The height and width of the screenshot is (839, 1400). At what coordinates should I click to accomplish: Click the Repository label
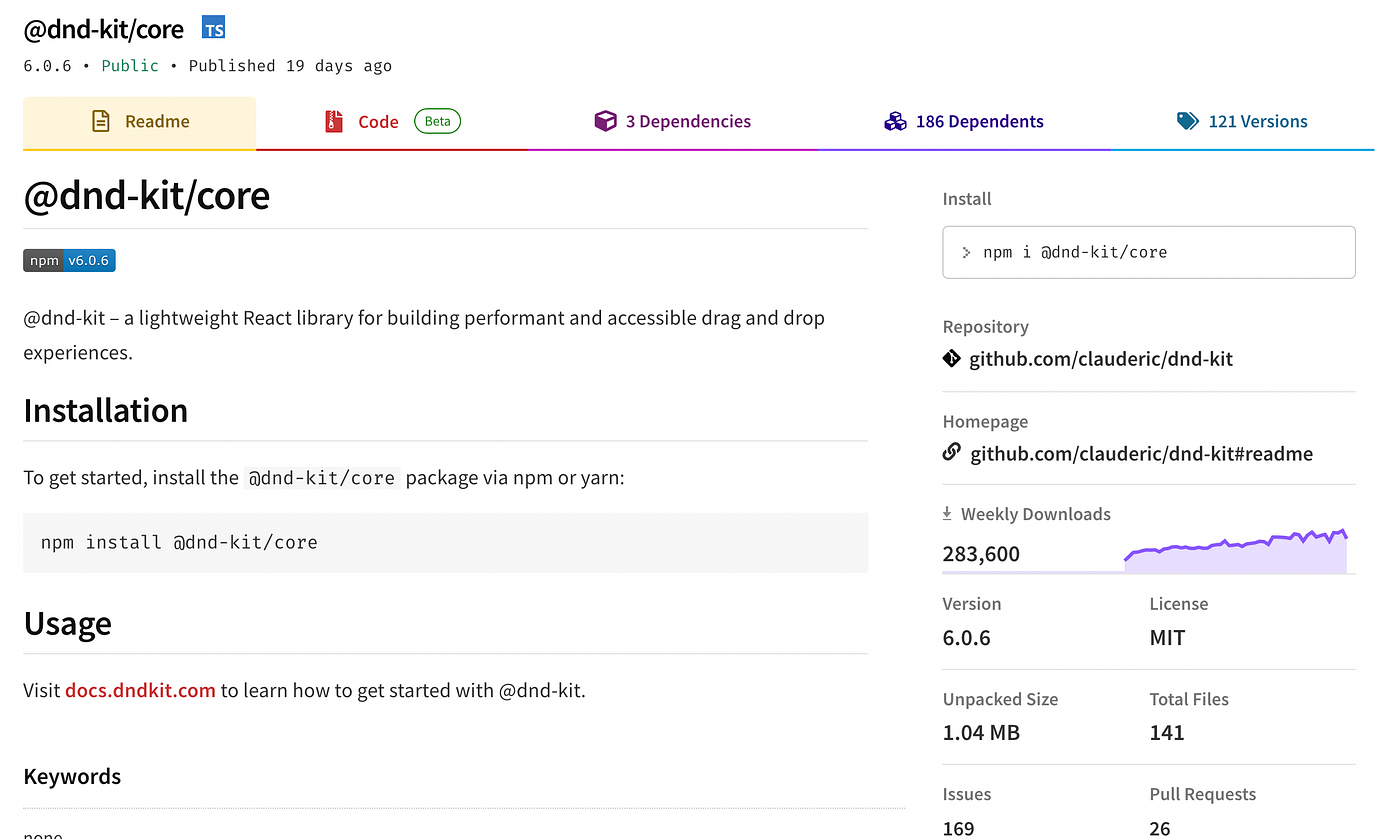pyautogui.click(x=986, y=327)
